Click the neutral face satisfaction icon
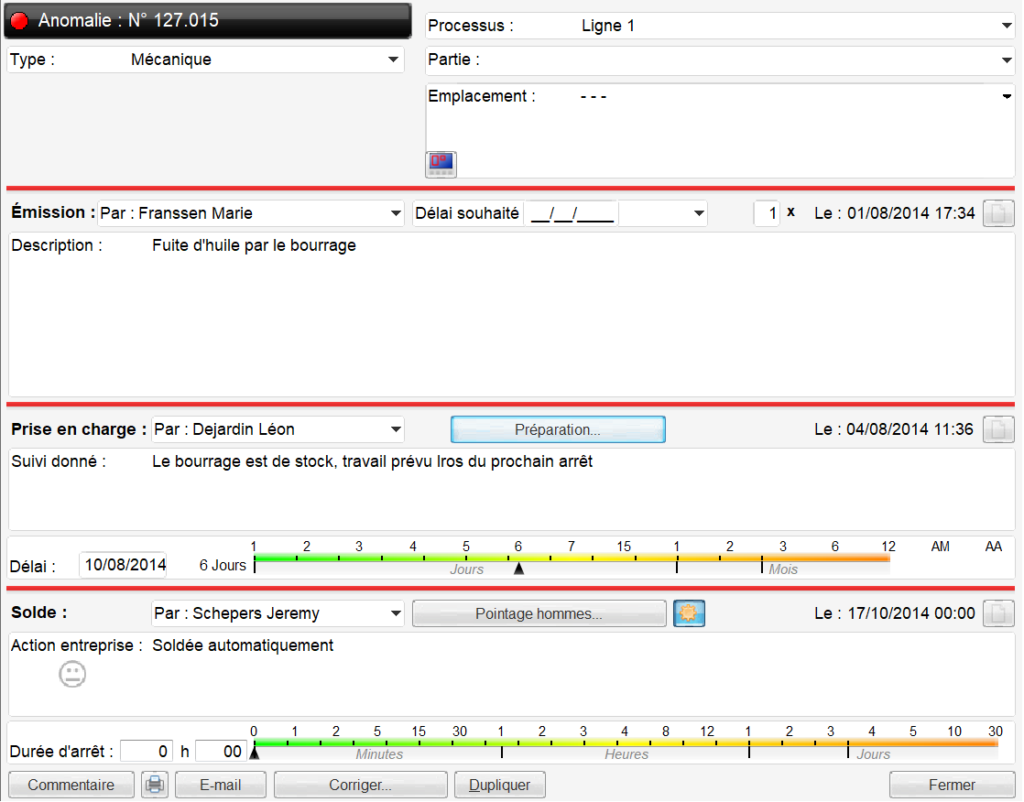Image resolution: width=1024 pixels, height=802 pixels. (x=72, y=674)
